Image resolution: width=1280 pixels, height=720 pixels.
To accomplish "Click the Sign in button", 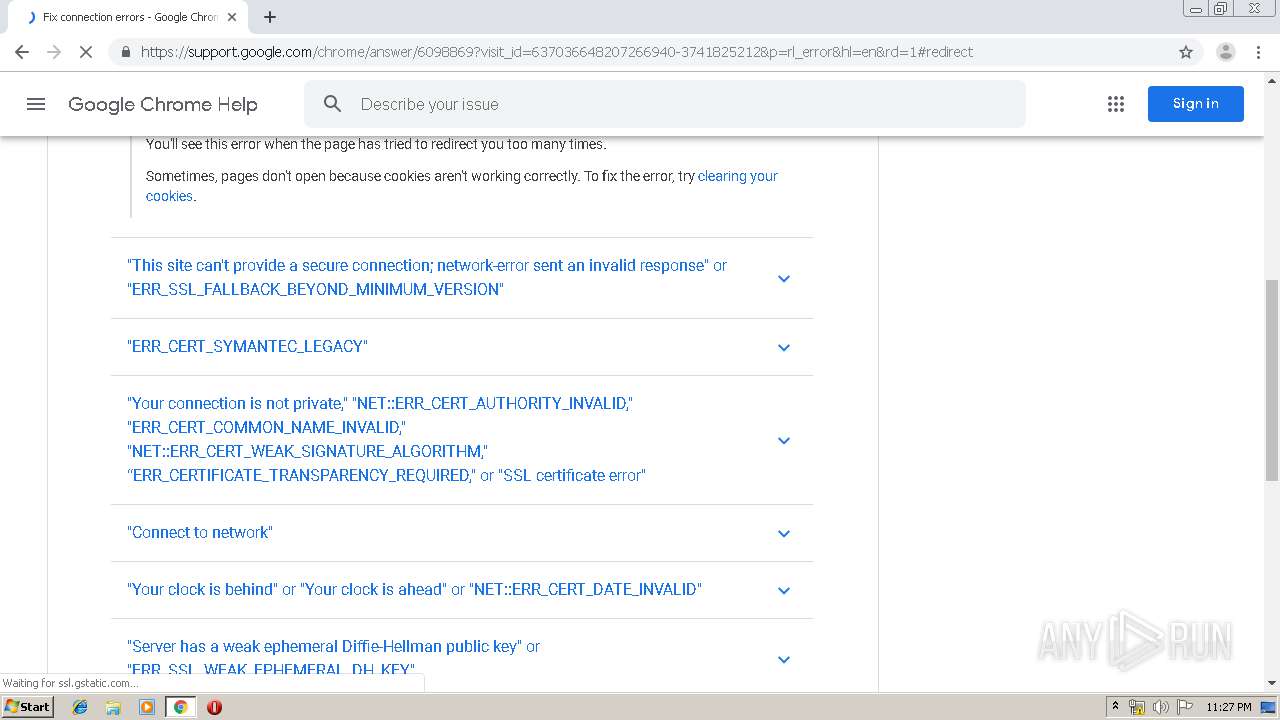I will click(1196, 104).
